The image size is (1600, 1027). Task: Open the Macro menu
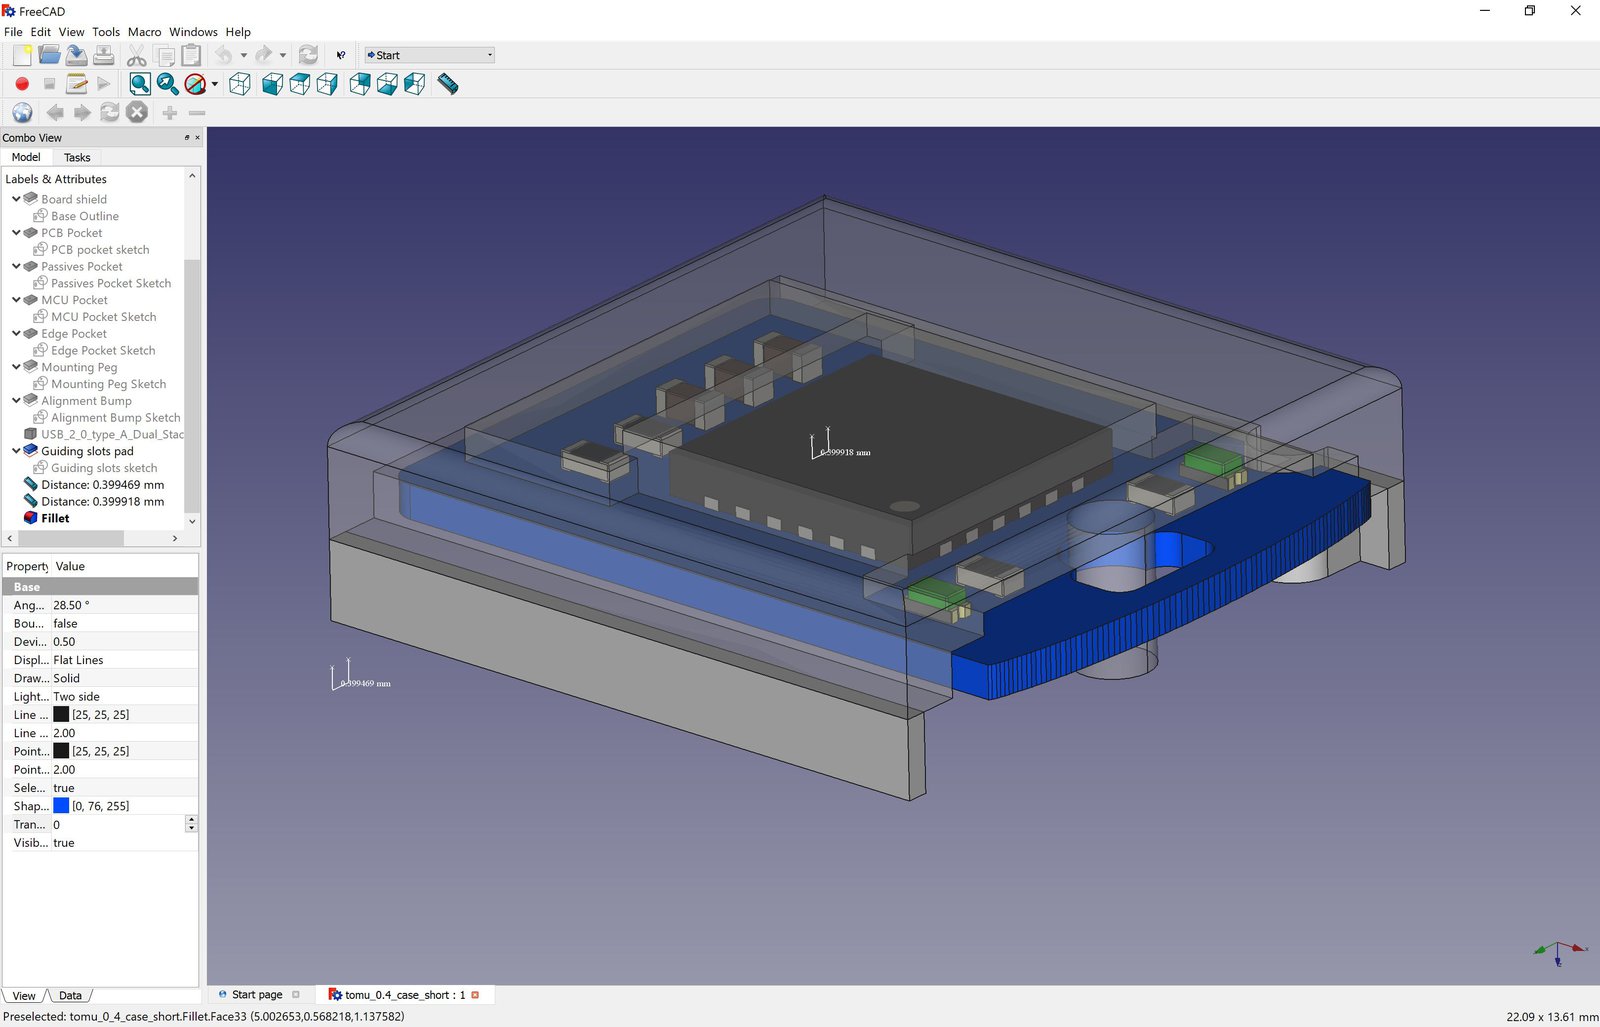(x=144, y=32)
